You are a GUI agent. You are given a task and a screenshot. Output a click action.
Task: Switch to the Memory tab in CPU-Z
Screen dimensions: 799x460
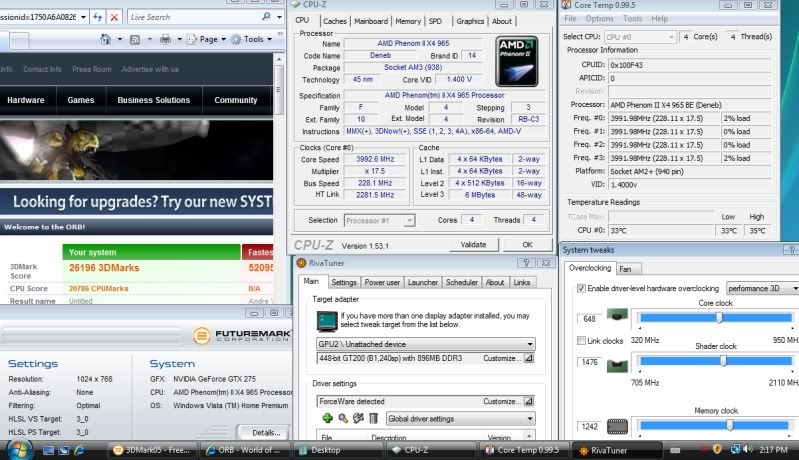tap(407, 21)
